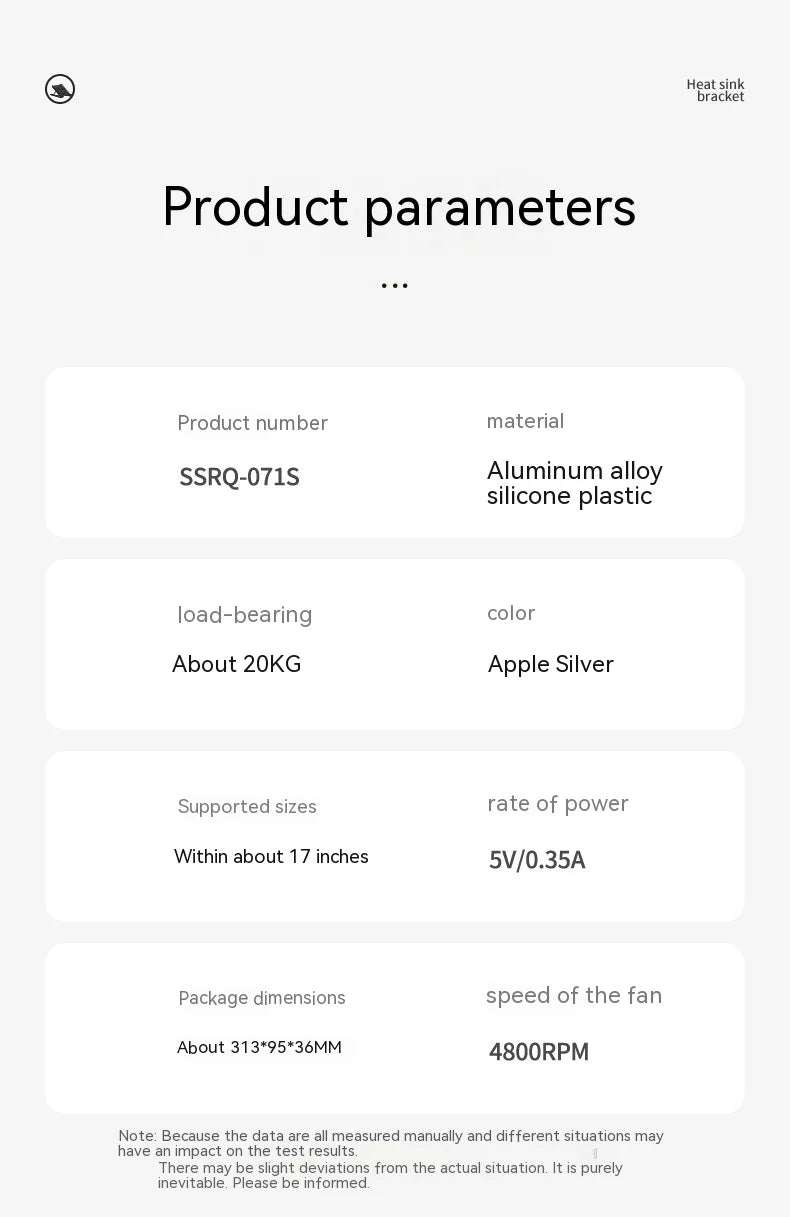Click the 4800RPM fan speed value
This screenshot has width=790, height=1217.
point(538,1052)
